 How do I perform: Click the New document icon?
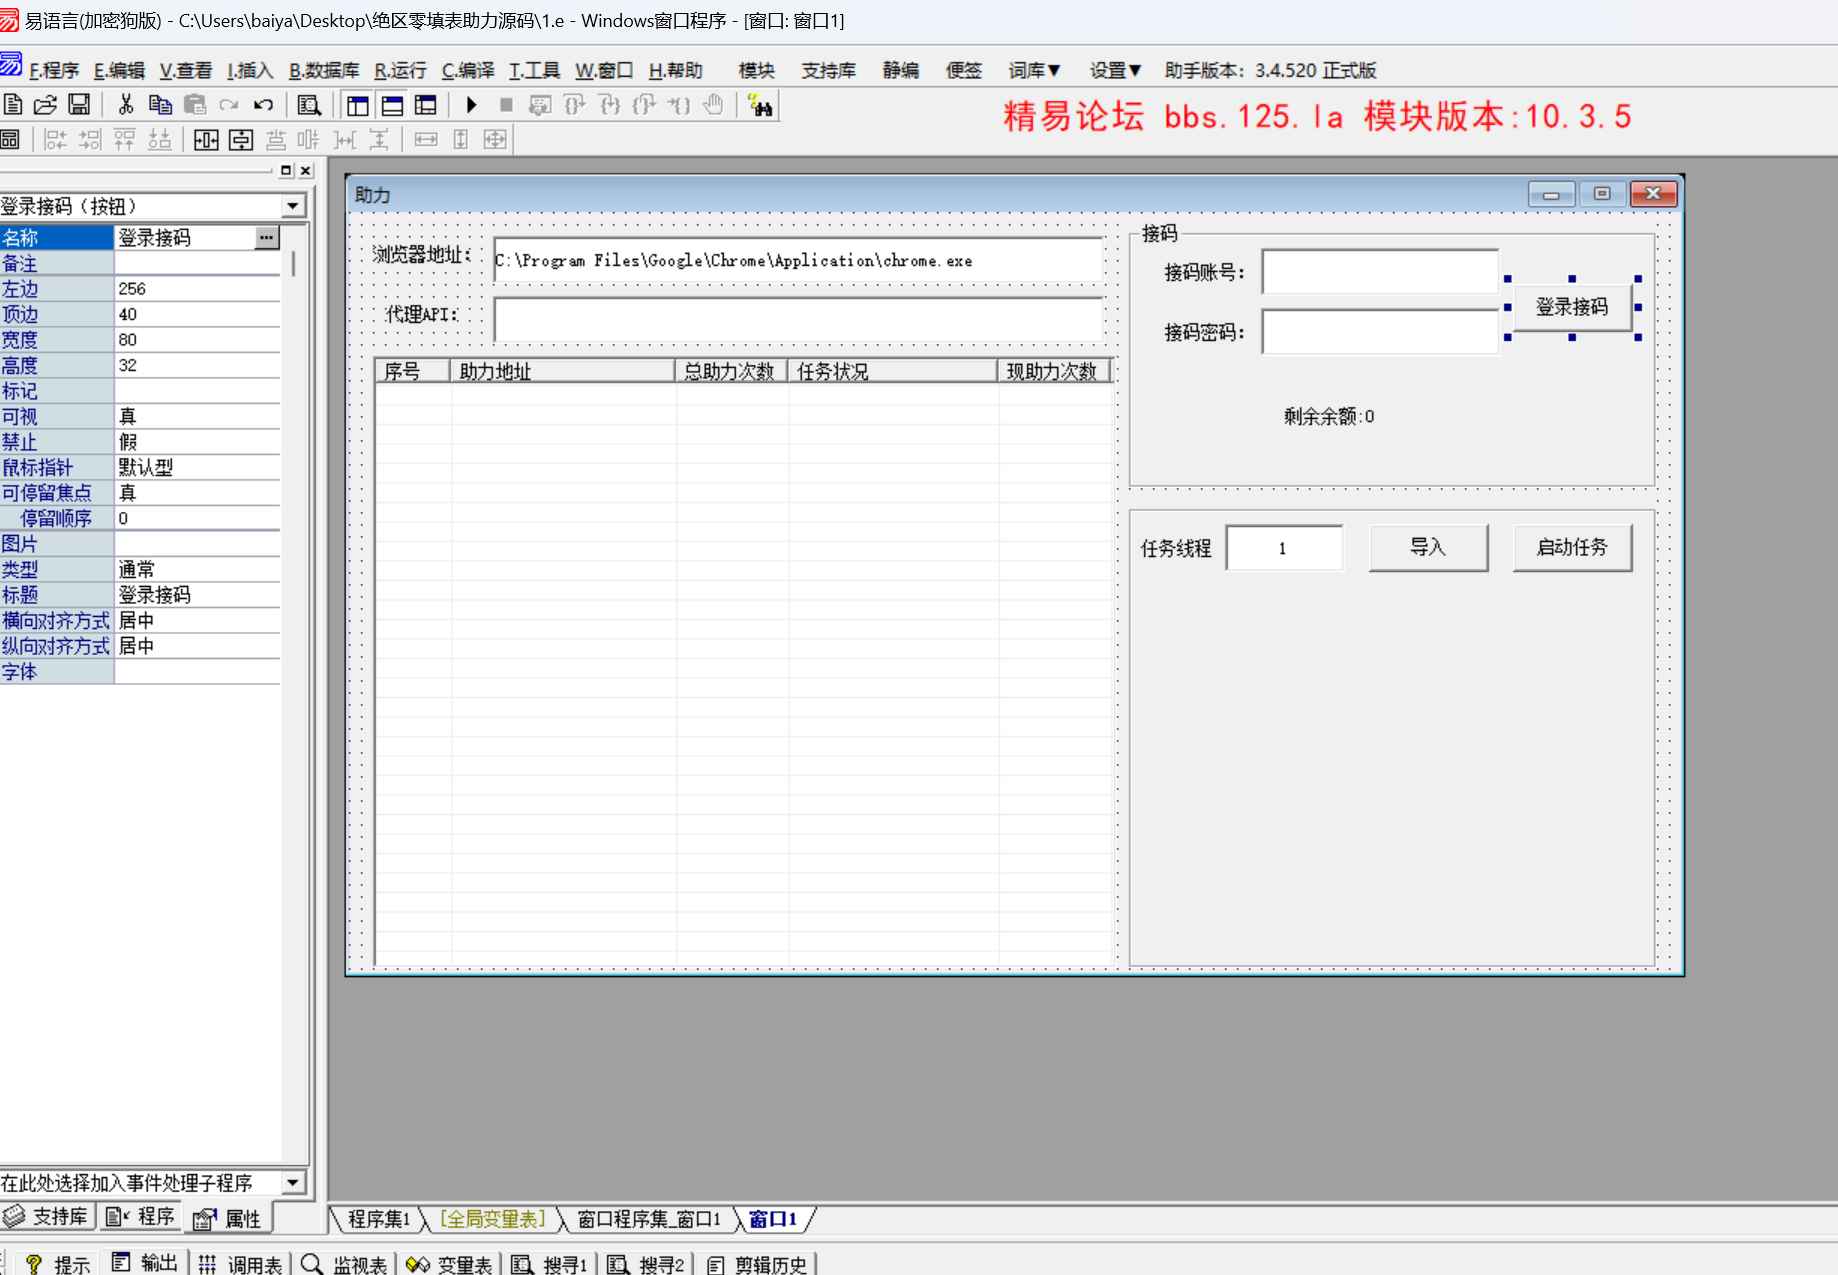click(x=13, y=105)
